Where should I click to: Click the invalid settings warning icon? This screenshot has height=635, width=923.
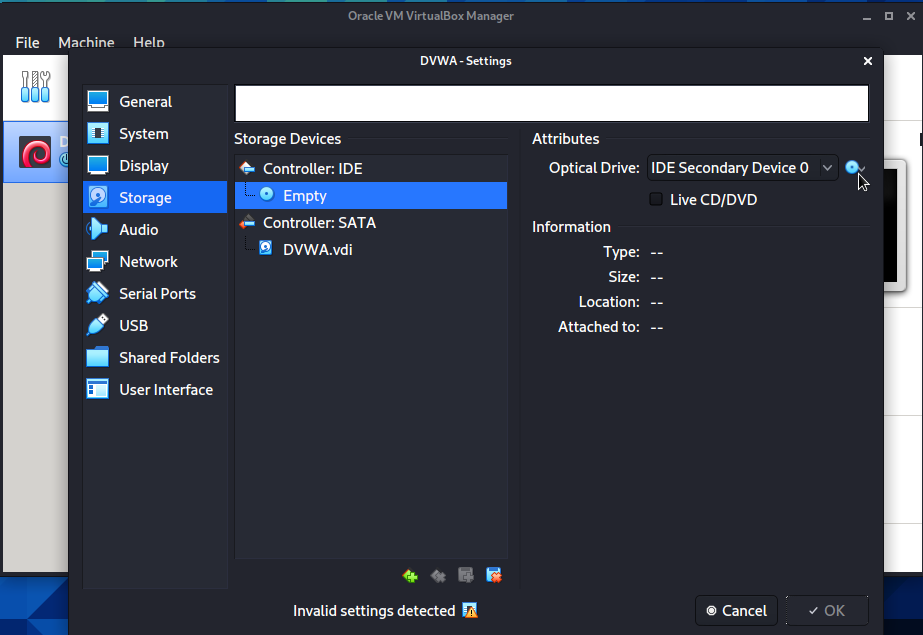[470, 611]
